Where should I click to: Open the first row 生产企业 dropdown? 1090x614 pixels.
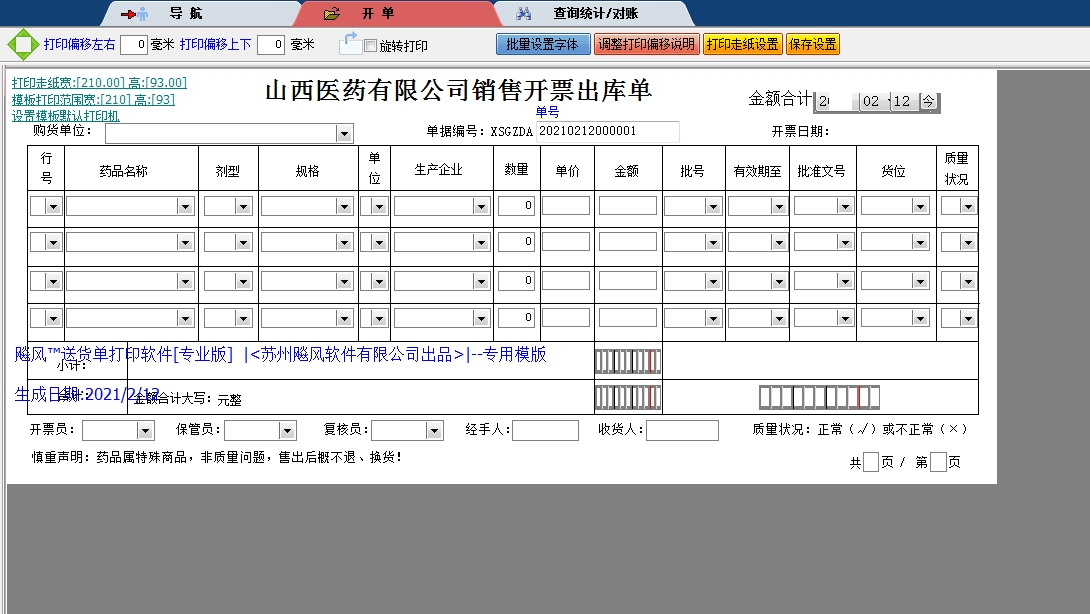tap(483, 205)
